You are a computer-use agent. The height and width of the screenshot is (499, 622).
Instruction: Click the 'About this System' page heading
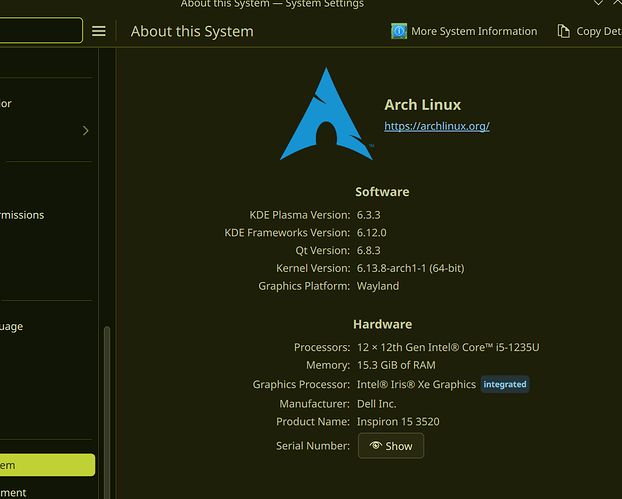click(x=192, y=31)
